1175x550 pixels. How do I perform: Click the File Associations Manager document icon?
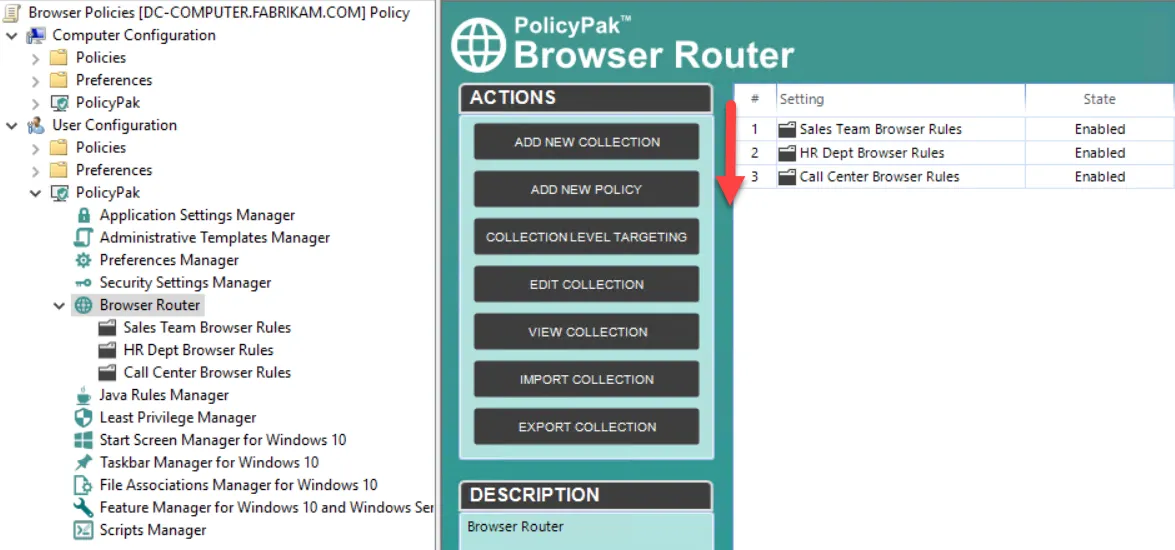[83, 485]
